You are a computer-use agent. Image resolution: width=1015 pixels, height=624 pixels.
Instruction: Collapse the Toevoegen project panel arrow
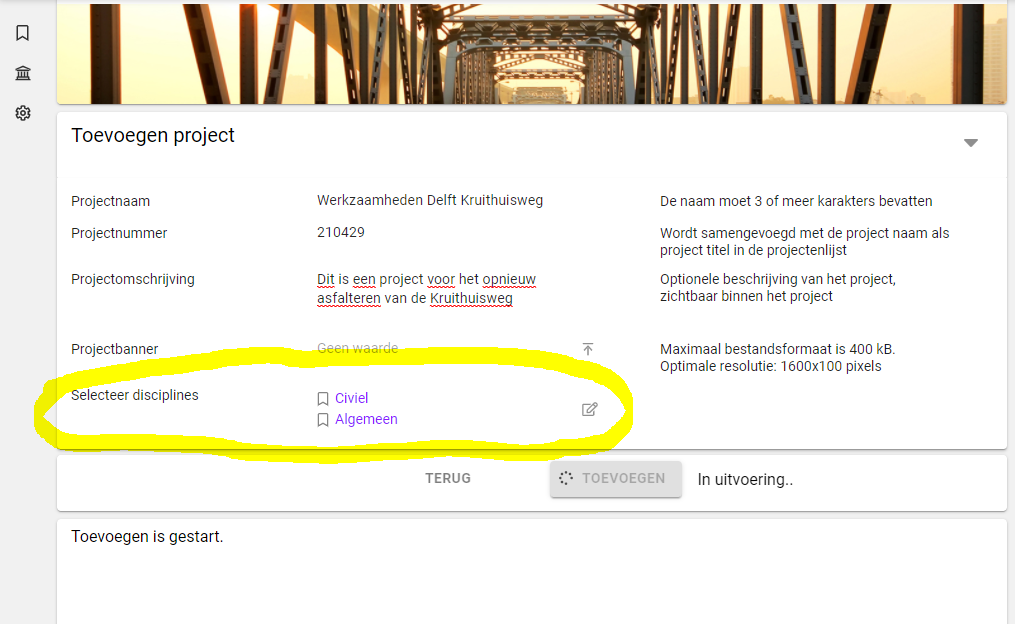click(x=970, y=143)
